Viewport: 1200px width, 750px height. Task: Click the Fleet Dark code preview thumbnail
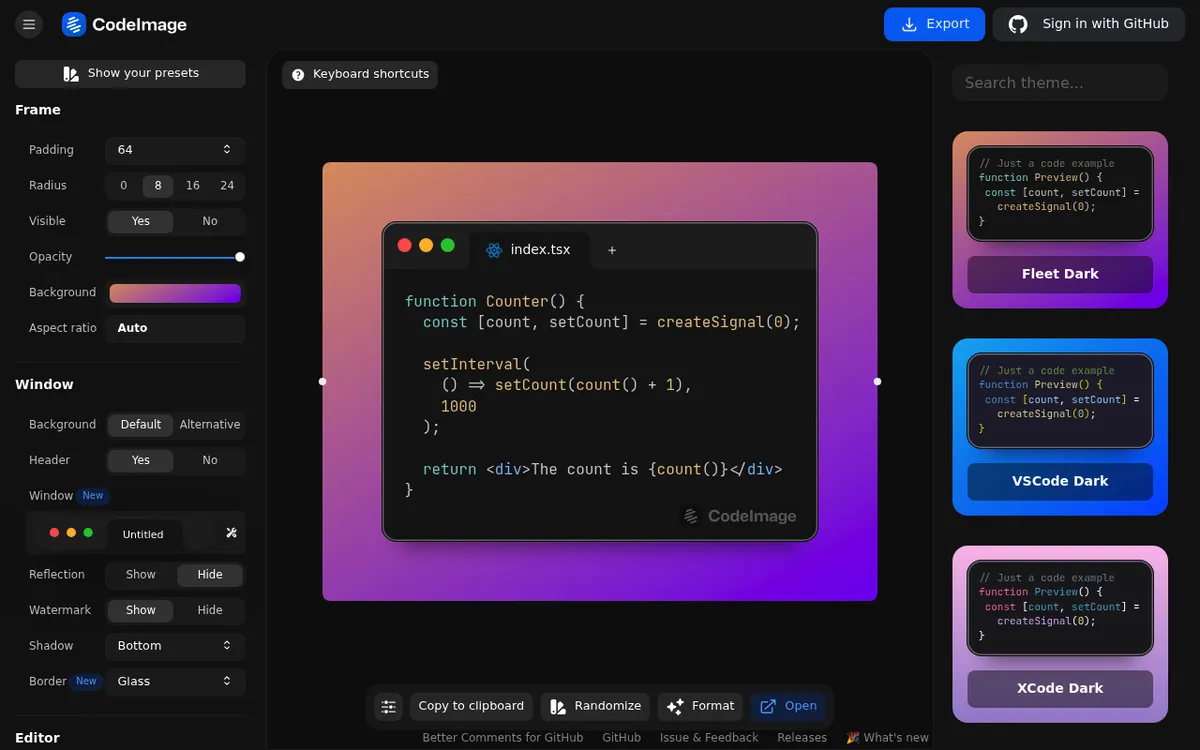click(x=1060, y=194)
